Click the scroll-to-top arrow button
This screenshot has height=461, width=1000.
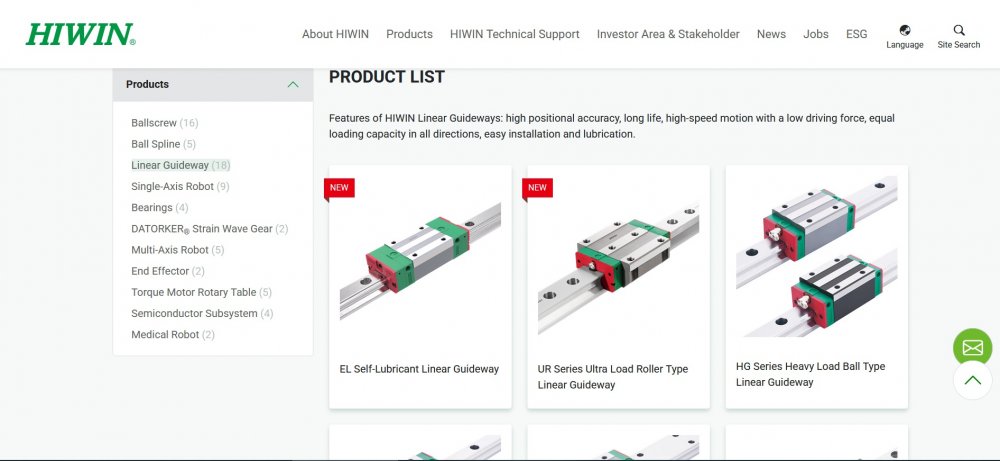(972, 380)
